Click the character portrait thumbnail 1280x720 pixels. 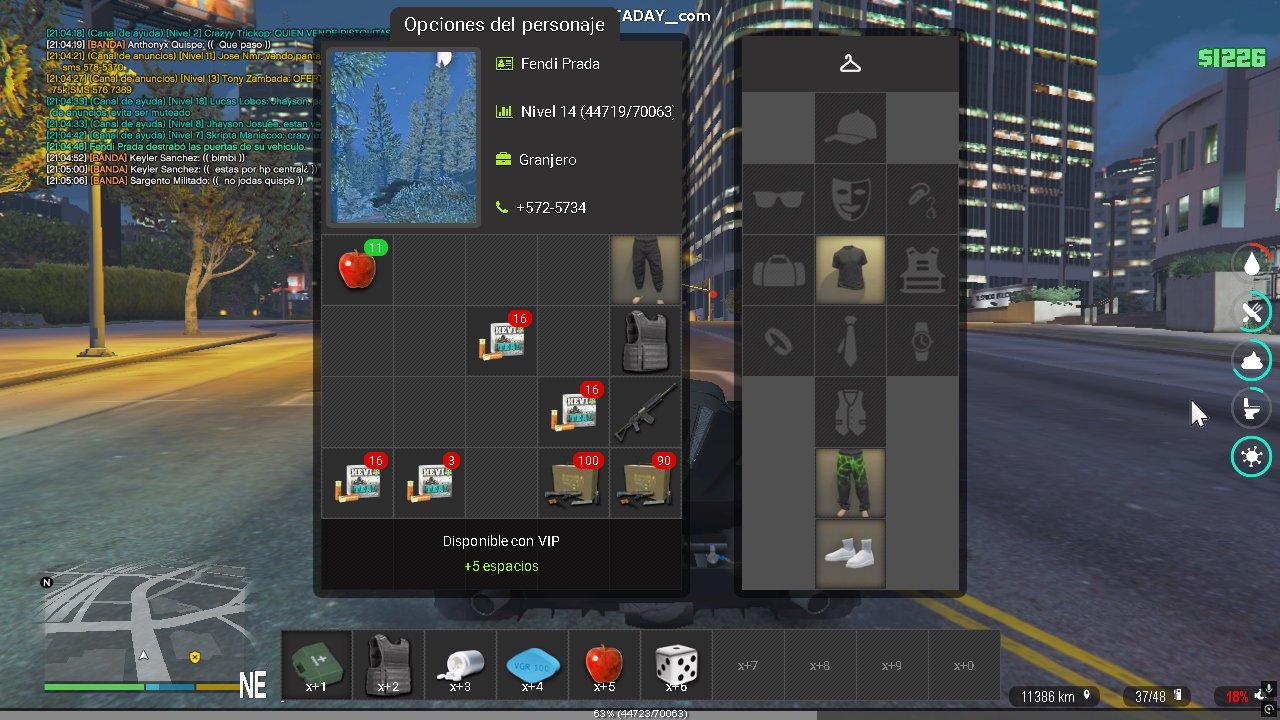point(404,137)
